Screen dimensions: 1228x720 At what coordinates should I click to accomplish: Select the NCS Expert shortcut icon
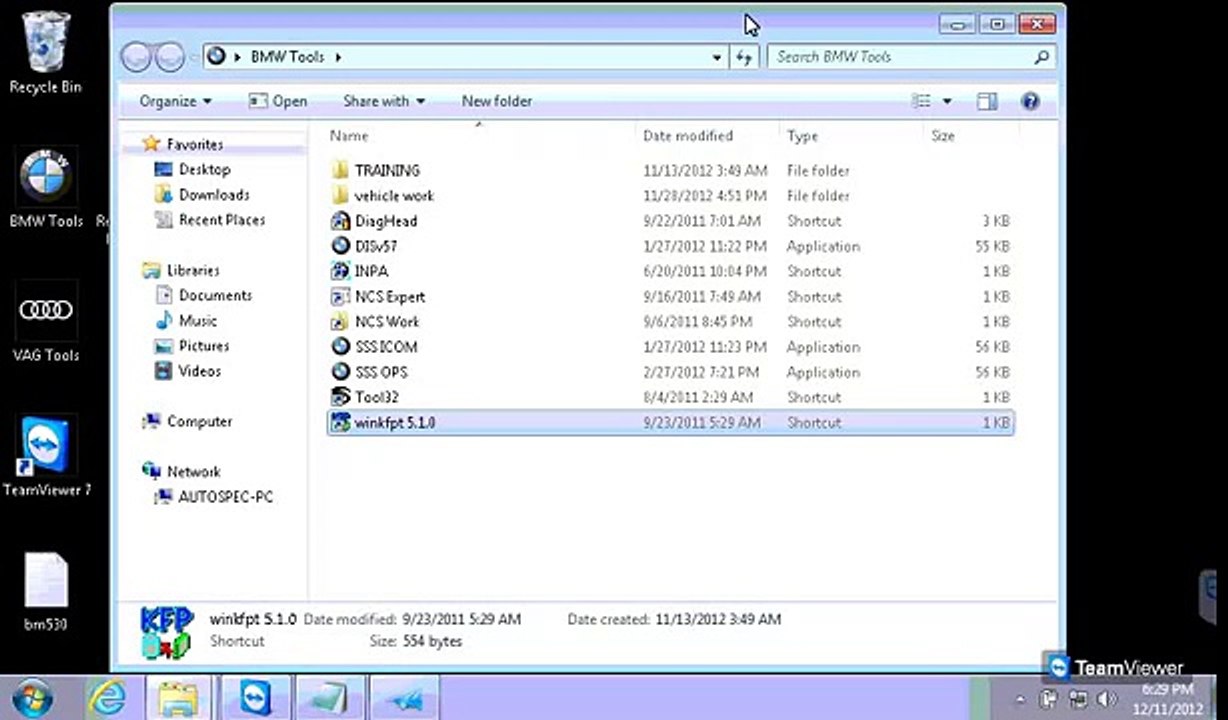point(340,297)
